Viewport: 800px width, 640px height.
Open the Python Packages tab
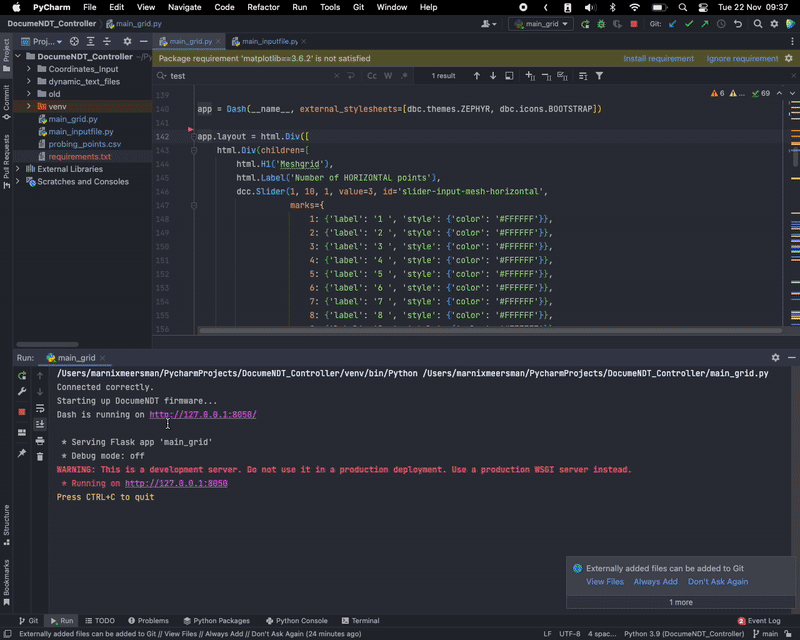[x=216, y=621]
